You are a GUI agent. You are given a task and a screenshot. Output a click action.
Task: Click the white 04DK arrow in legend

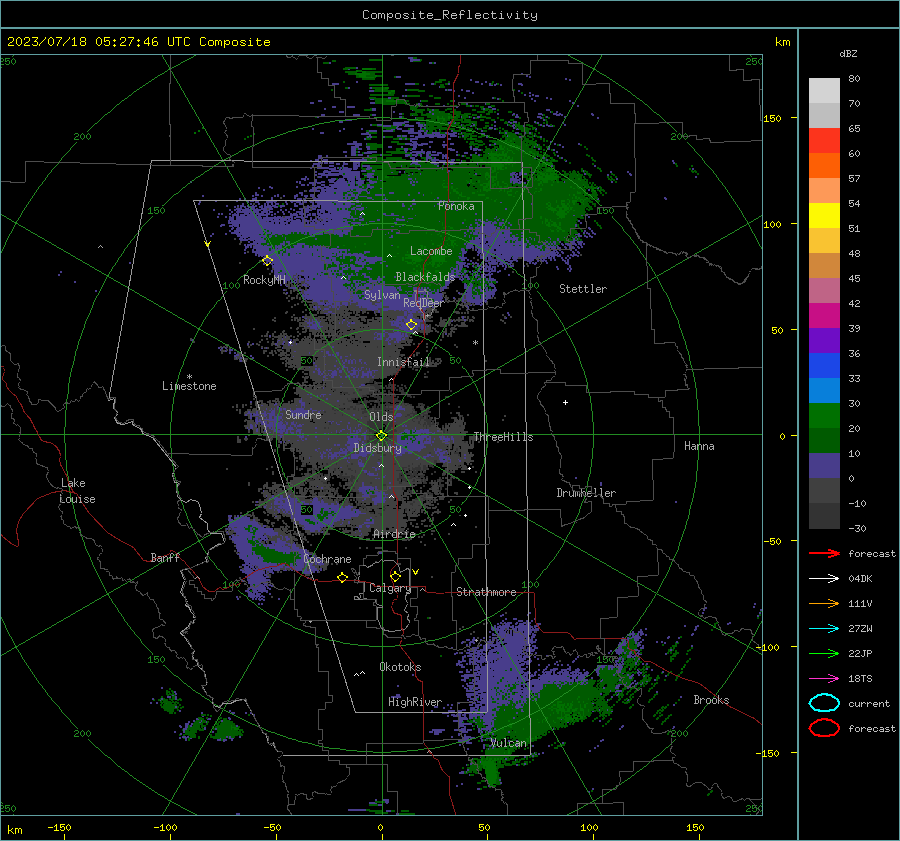tap(824, 578)
